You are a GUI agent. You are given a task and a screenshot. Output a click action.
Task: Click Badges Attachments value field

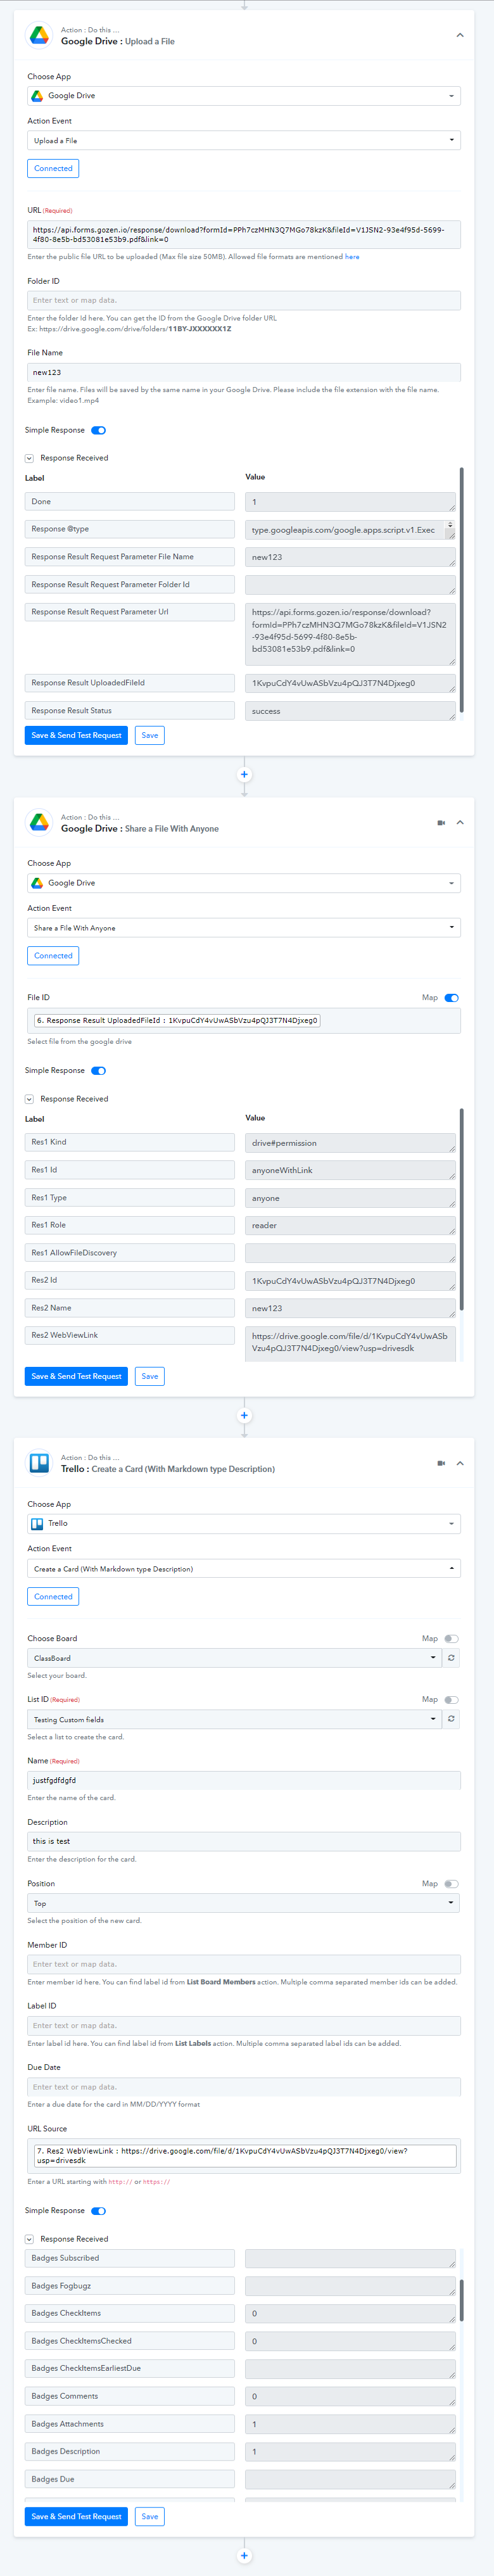[350, 2424]
